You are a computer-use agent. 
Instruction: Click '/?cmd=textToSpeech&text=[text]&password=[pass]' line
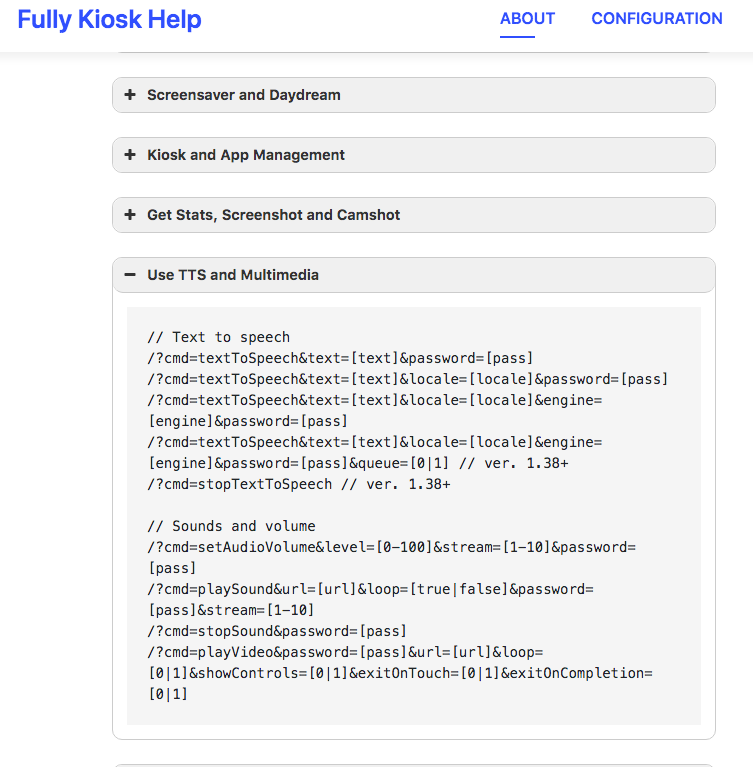[x=340, y=358]
